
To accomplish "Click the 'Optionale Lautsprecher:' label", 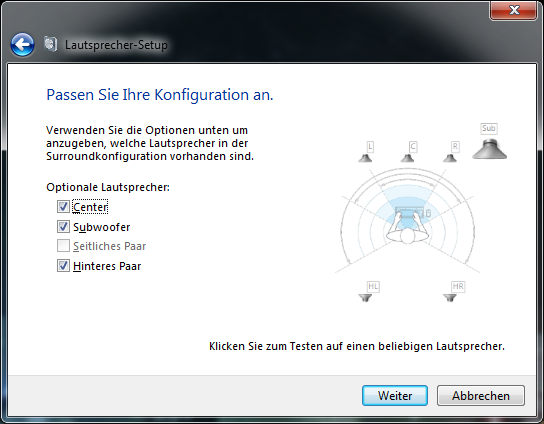I will (108, 187).
